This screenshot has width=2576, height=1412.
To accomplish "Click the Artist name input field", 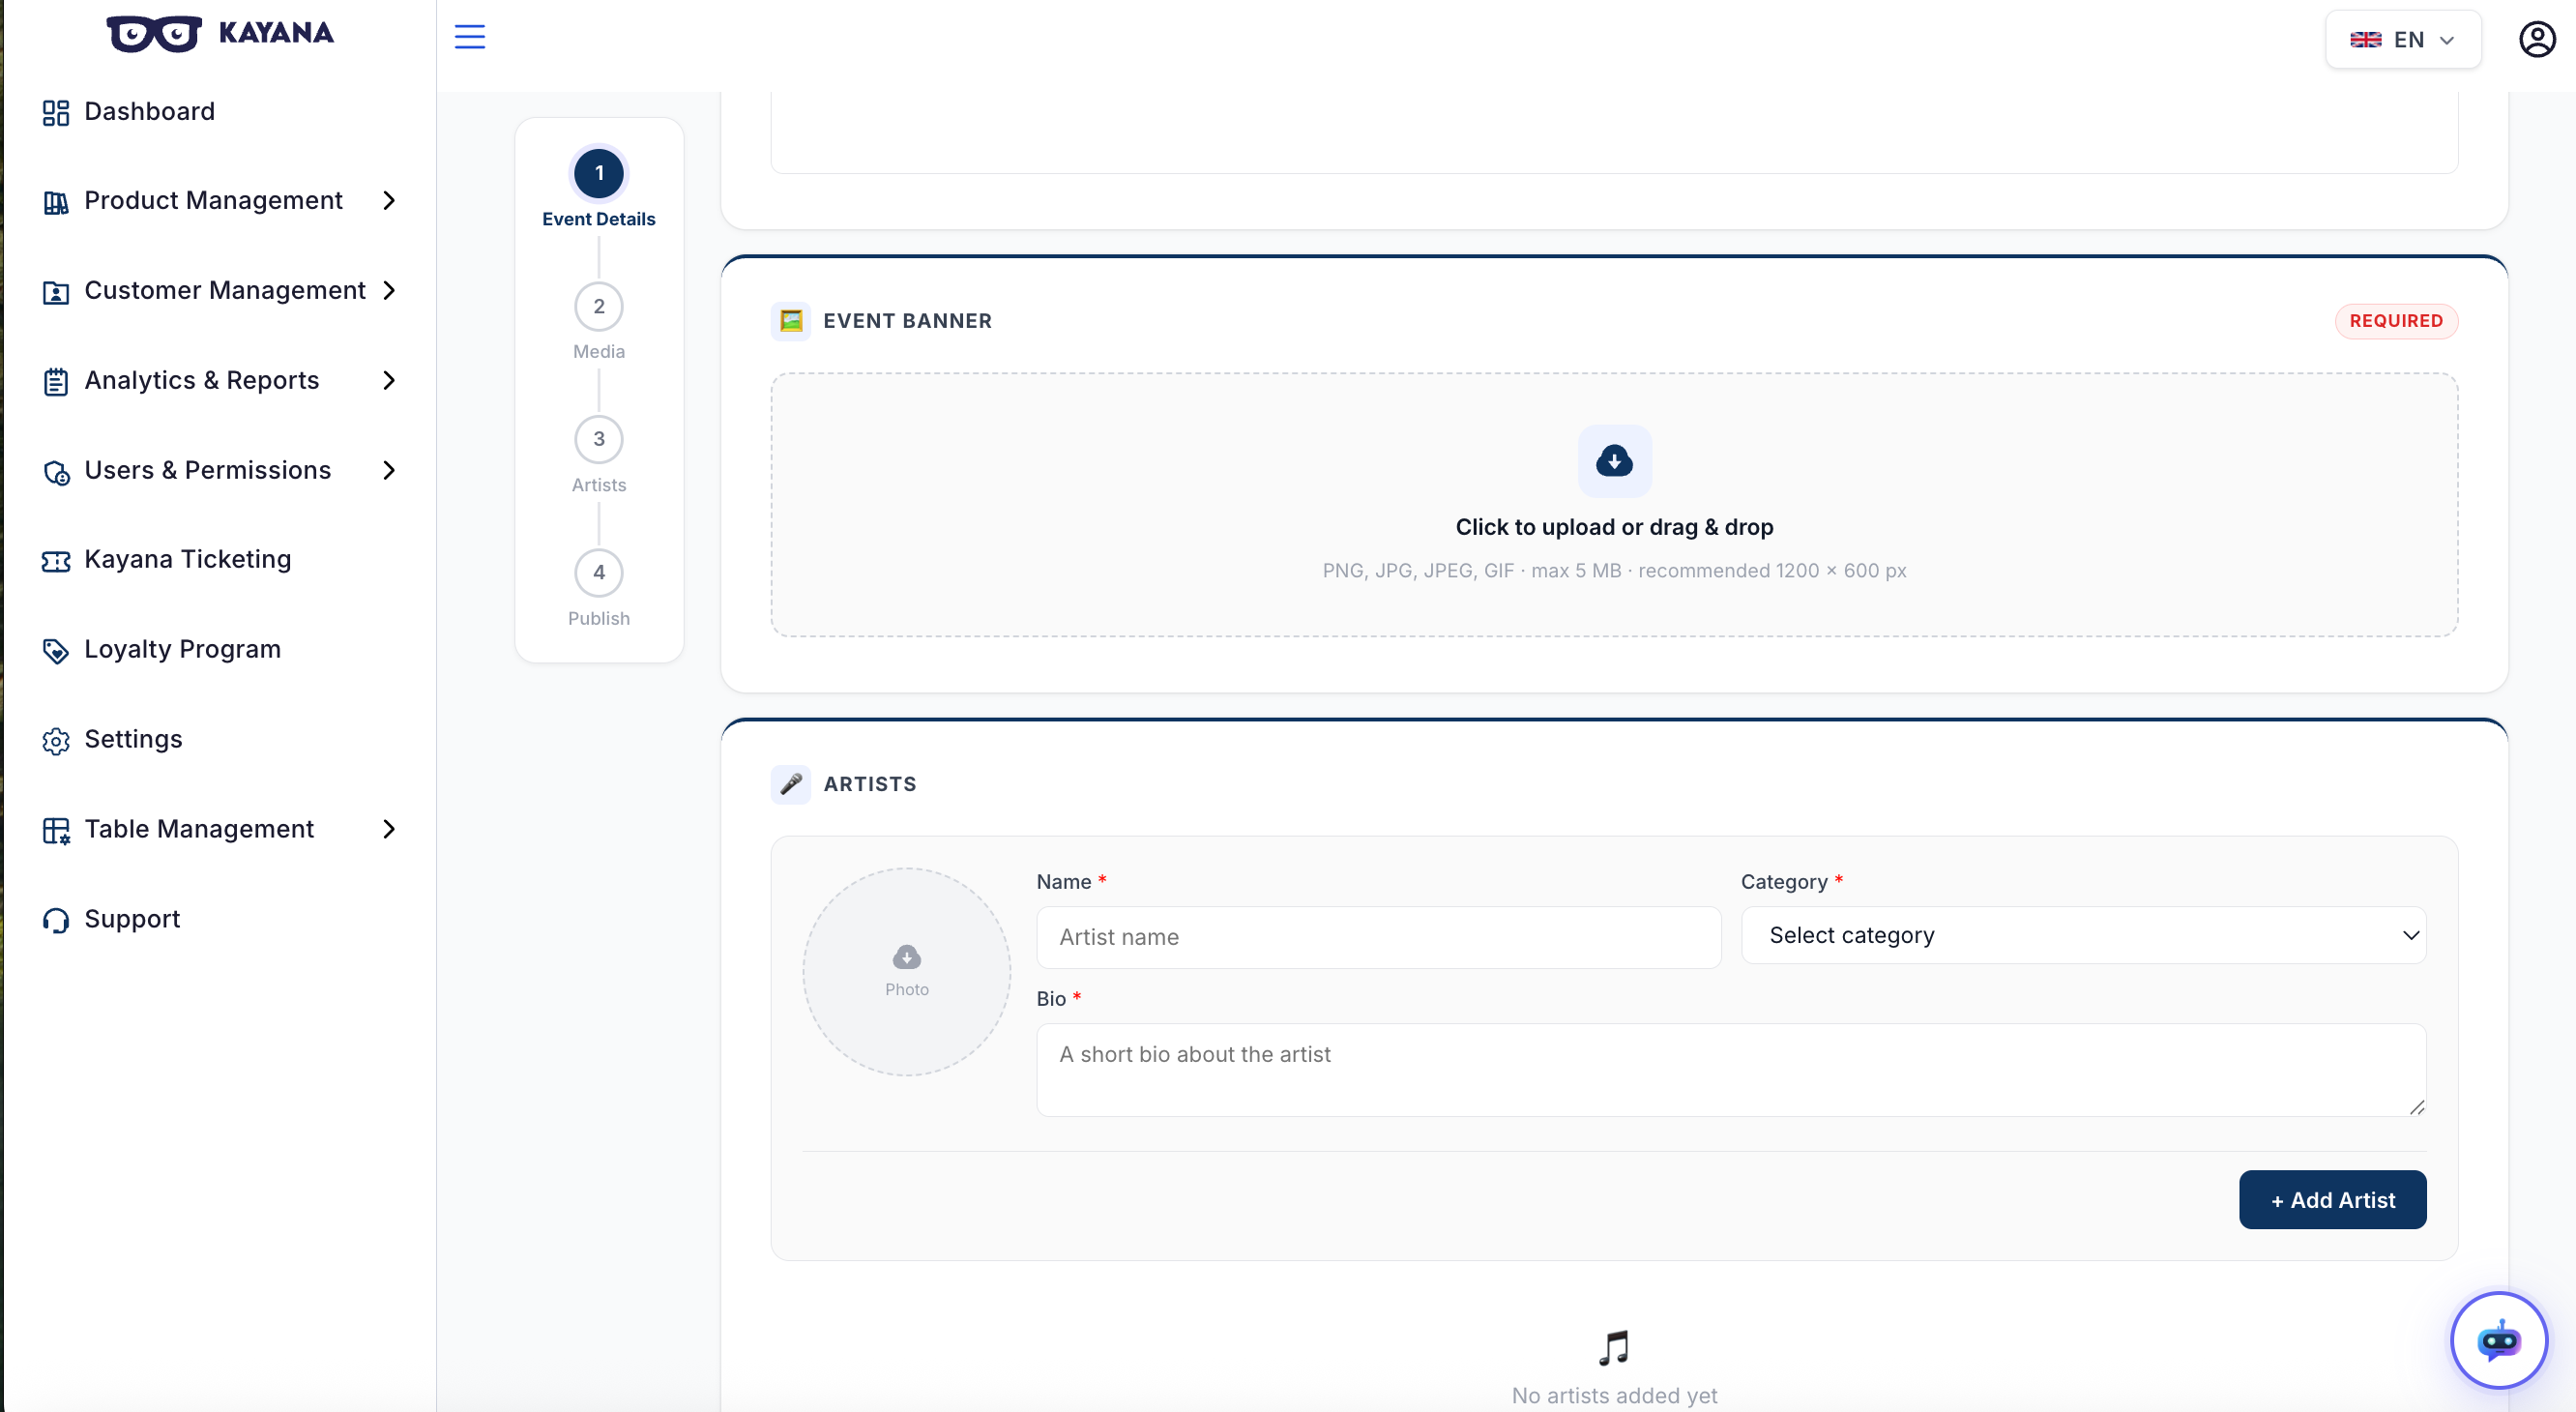I will pos(1378,937).
